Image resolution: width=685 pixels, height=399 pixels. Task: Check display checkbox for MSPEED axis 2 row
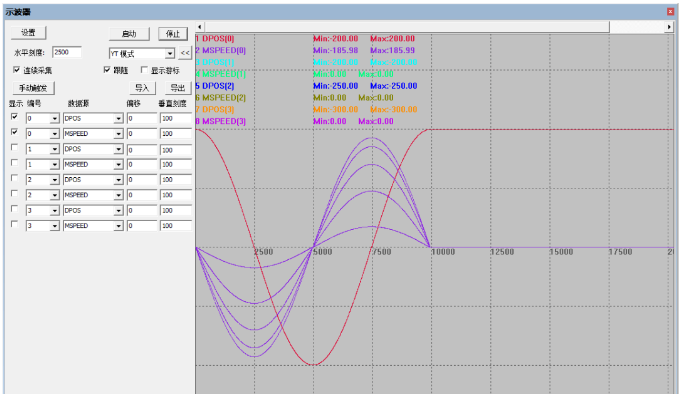coord(14,194)
